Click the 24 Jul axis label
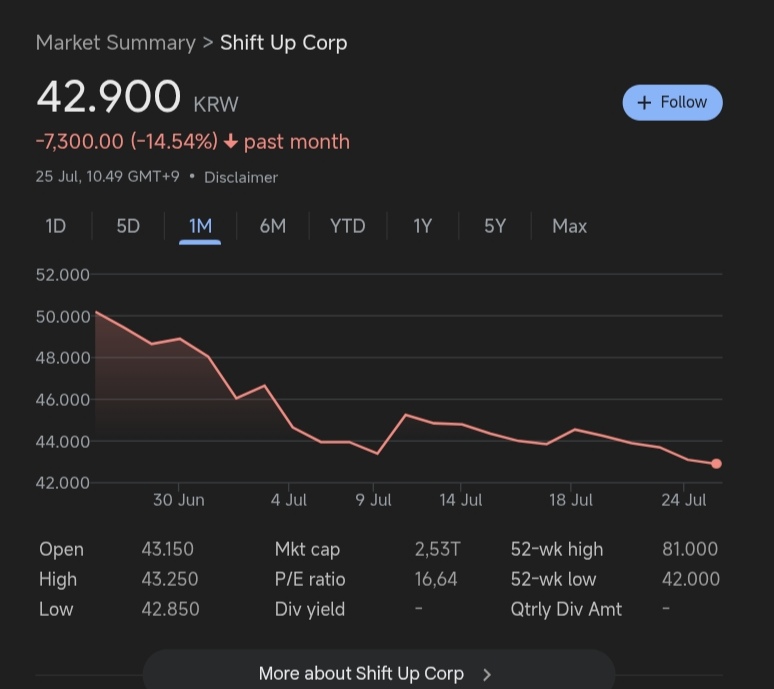 [x=684, y=500]
